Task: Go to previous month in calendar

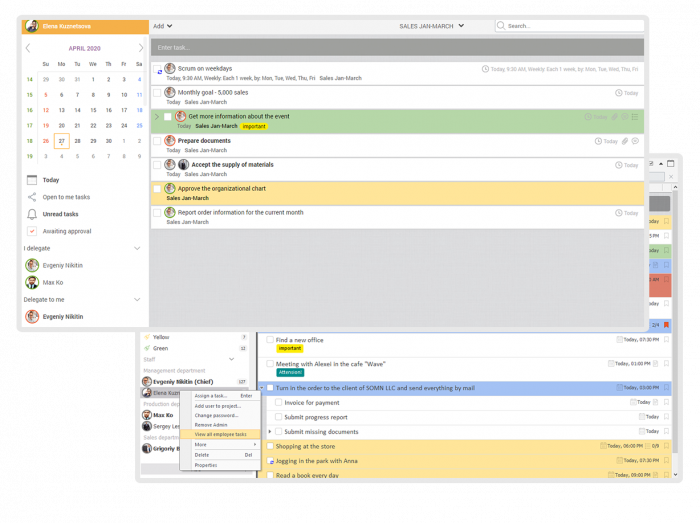Action: click(28, 48)
